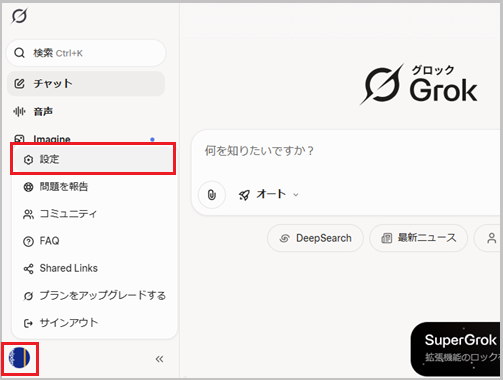Image resolution: width=503 pixels, height=380 pixels.
Task: Open the チャット sidebar item
Action: (86, 84)
